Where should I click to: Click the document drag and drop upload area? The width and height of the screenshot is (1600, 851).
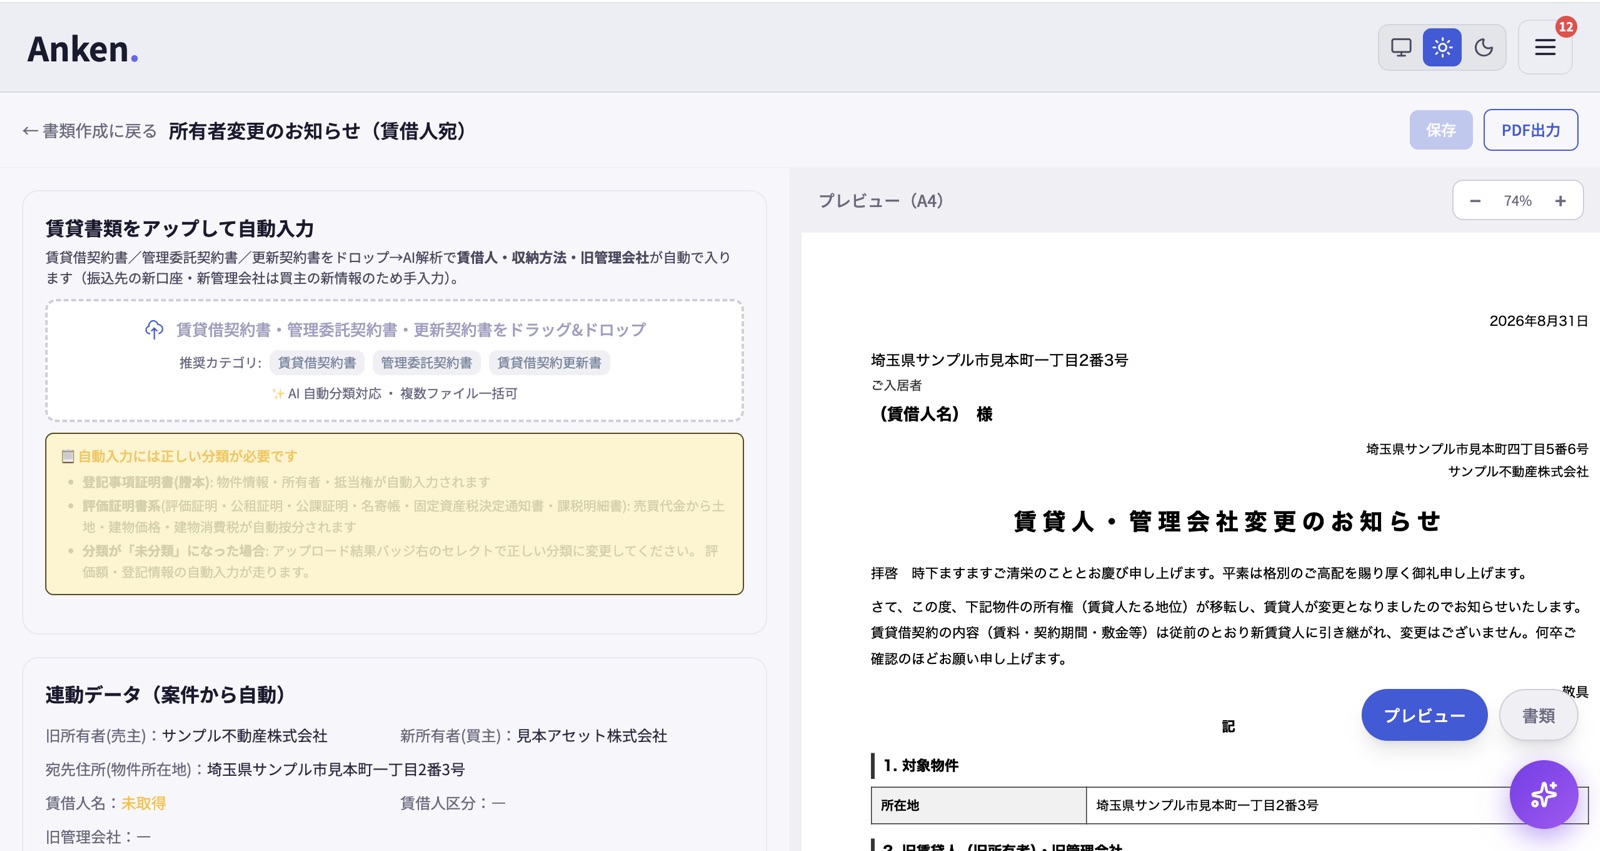point(394,360)
